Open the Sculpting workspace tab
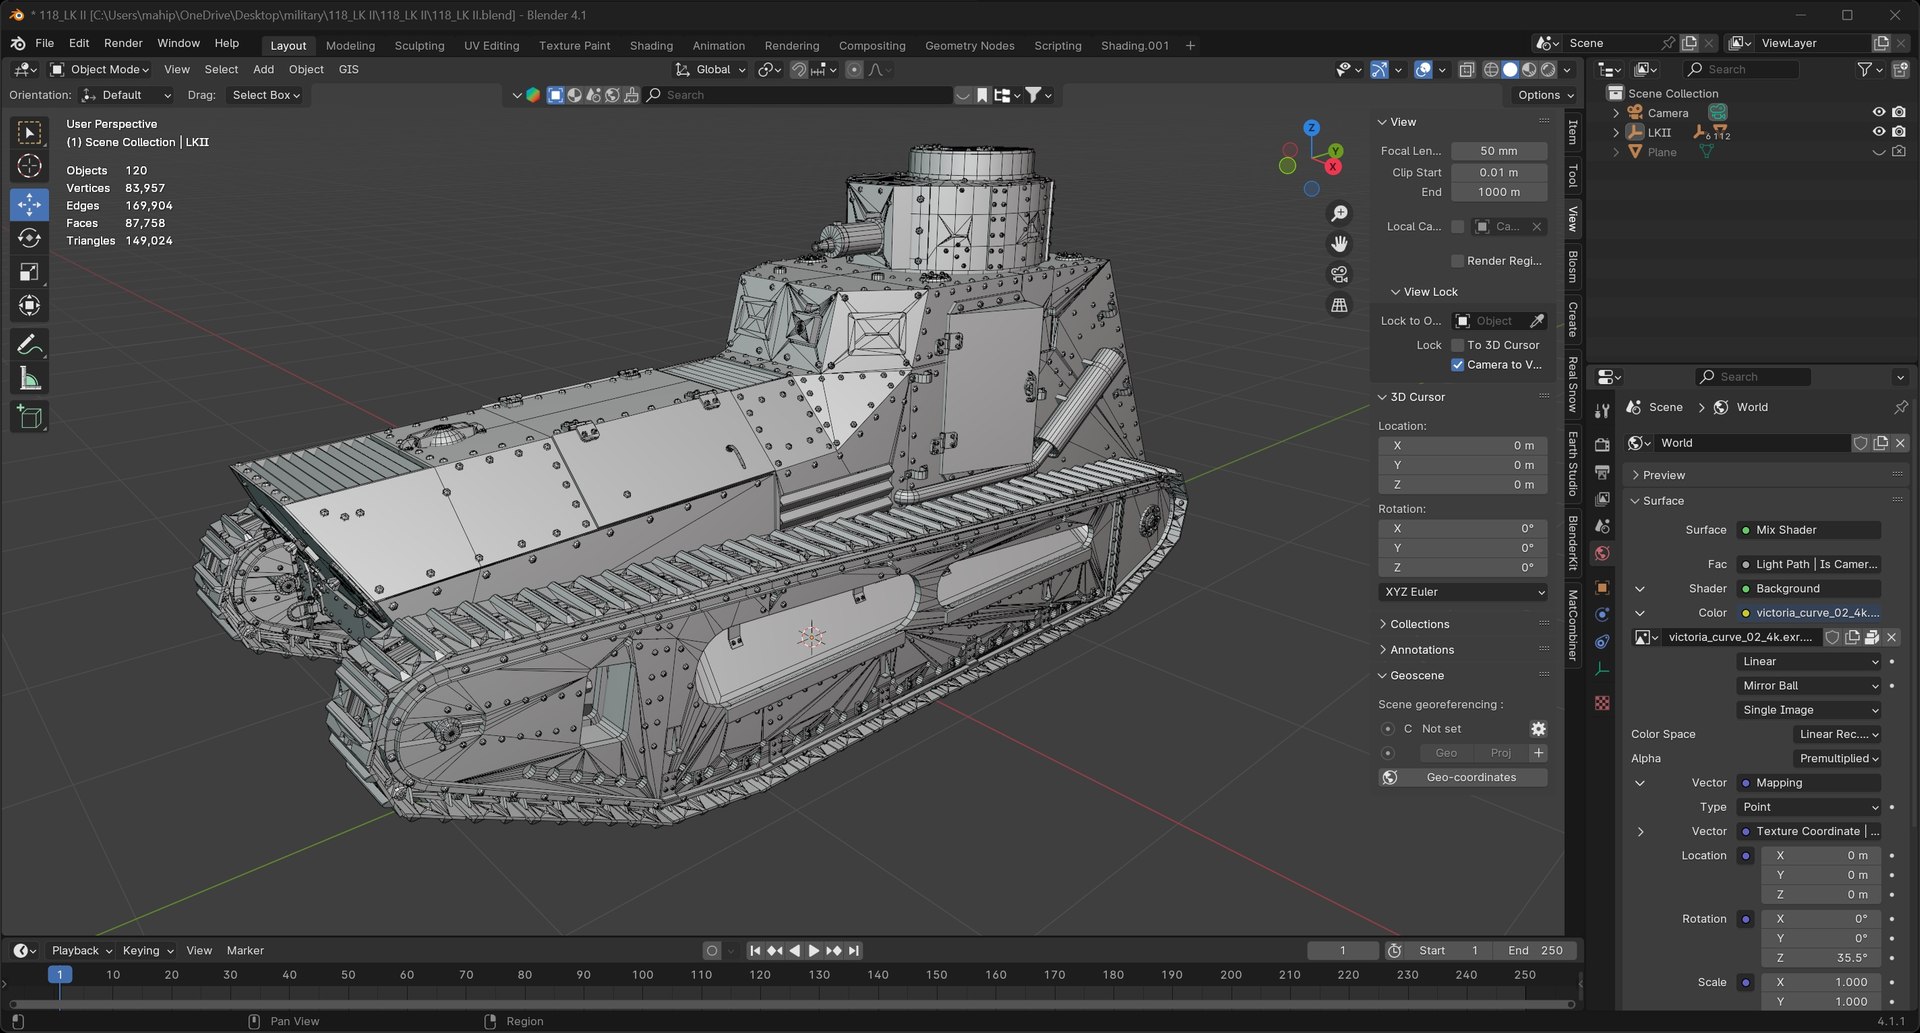 [419, 46]
